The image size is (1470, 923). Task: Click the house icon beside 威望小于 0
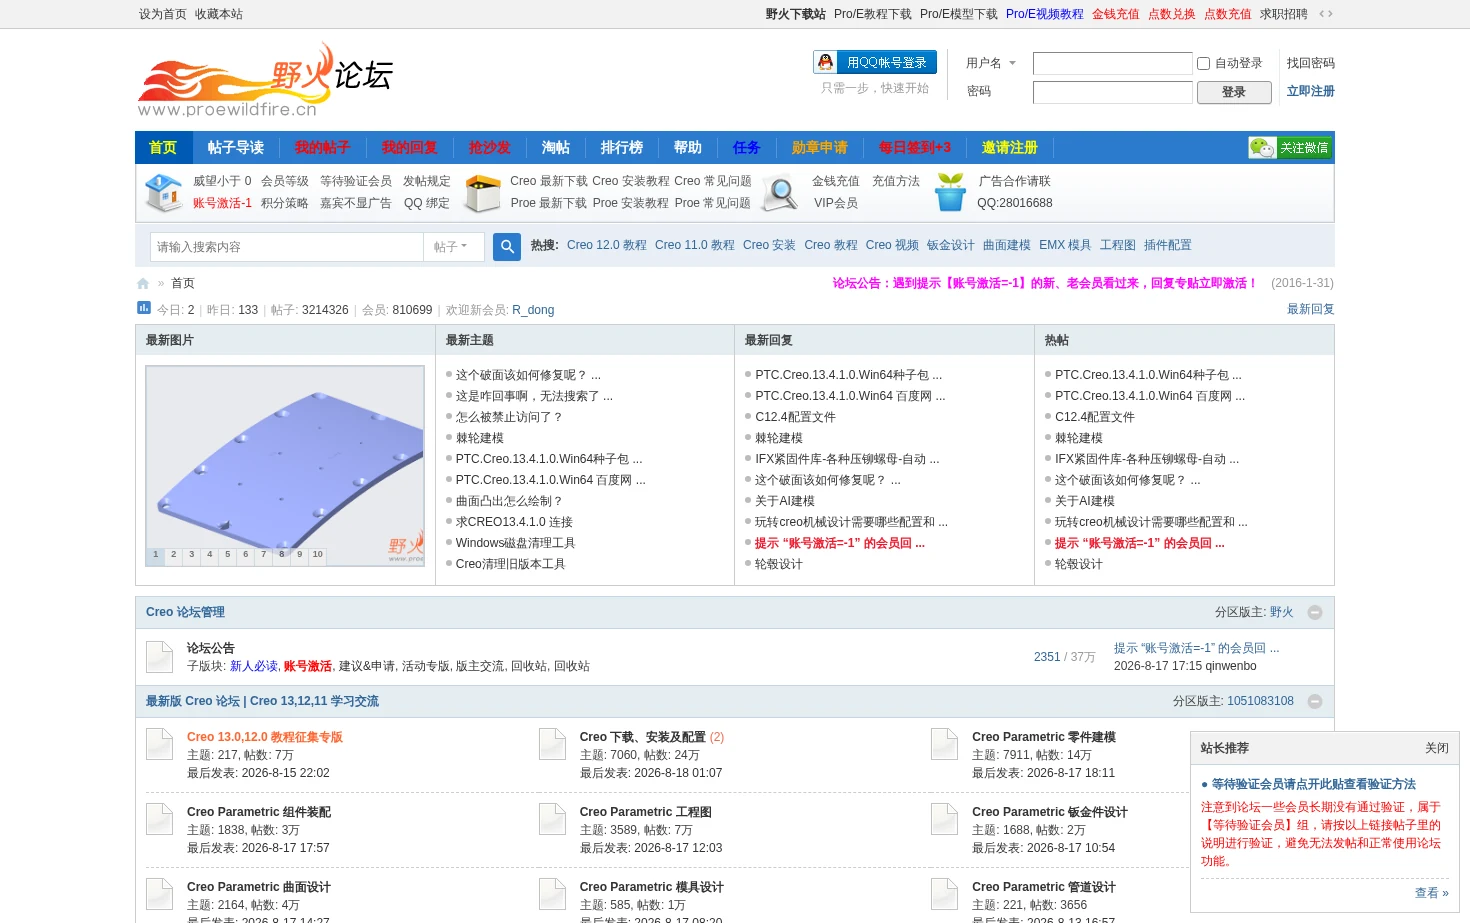coord(164,193)
